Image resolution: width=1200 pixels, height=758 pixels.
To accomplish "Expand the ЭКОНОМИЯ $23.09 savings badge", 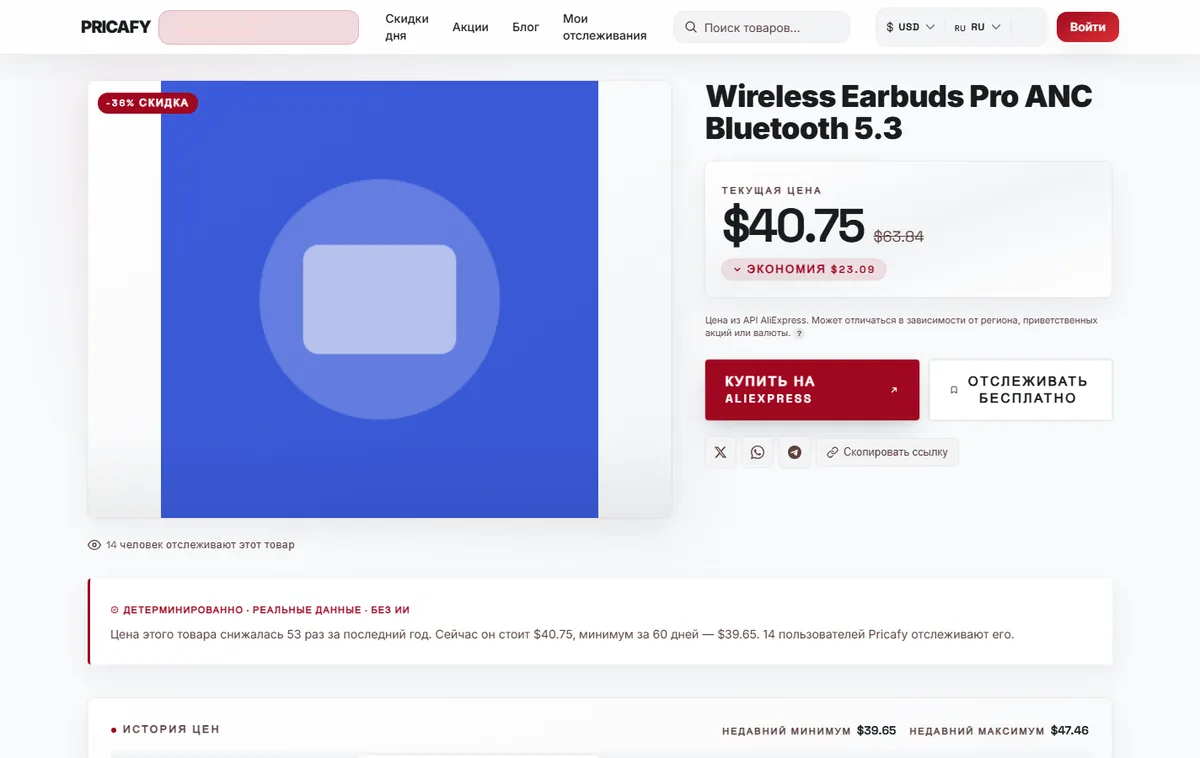I will pos(804,269).
